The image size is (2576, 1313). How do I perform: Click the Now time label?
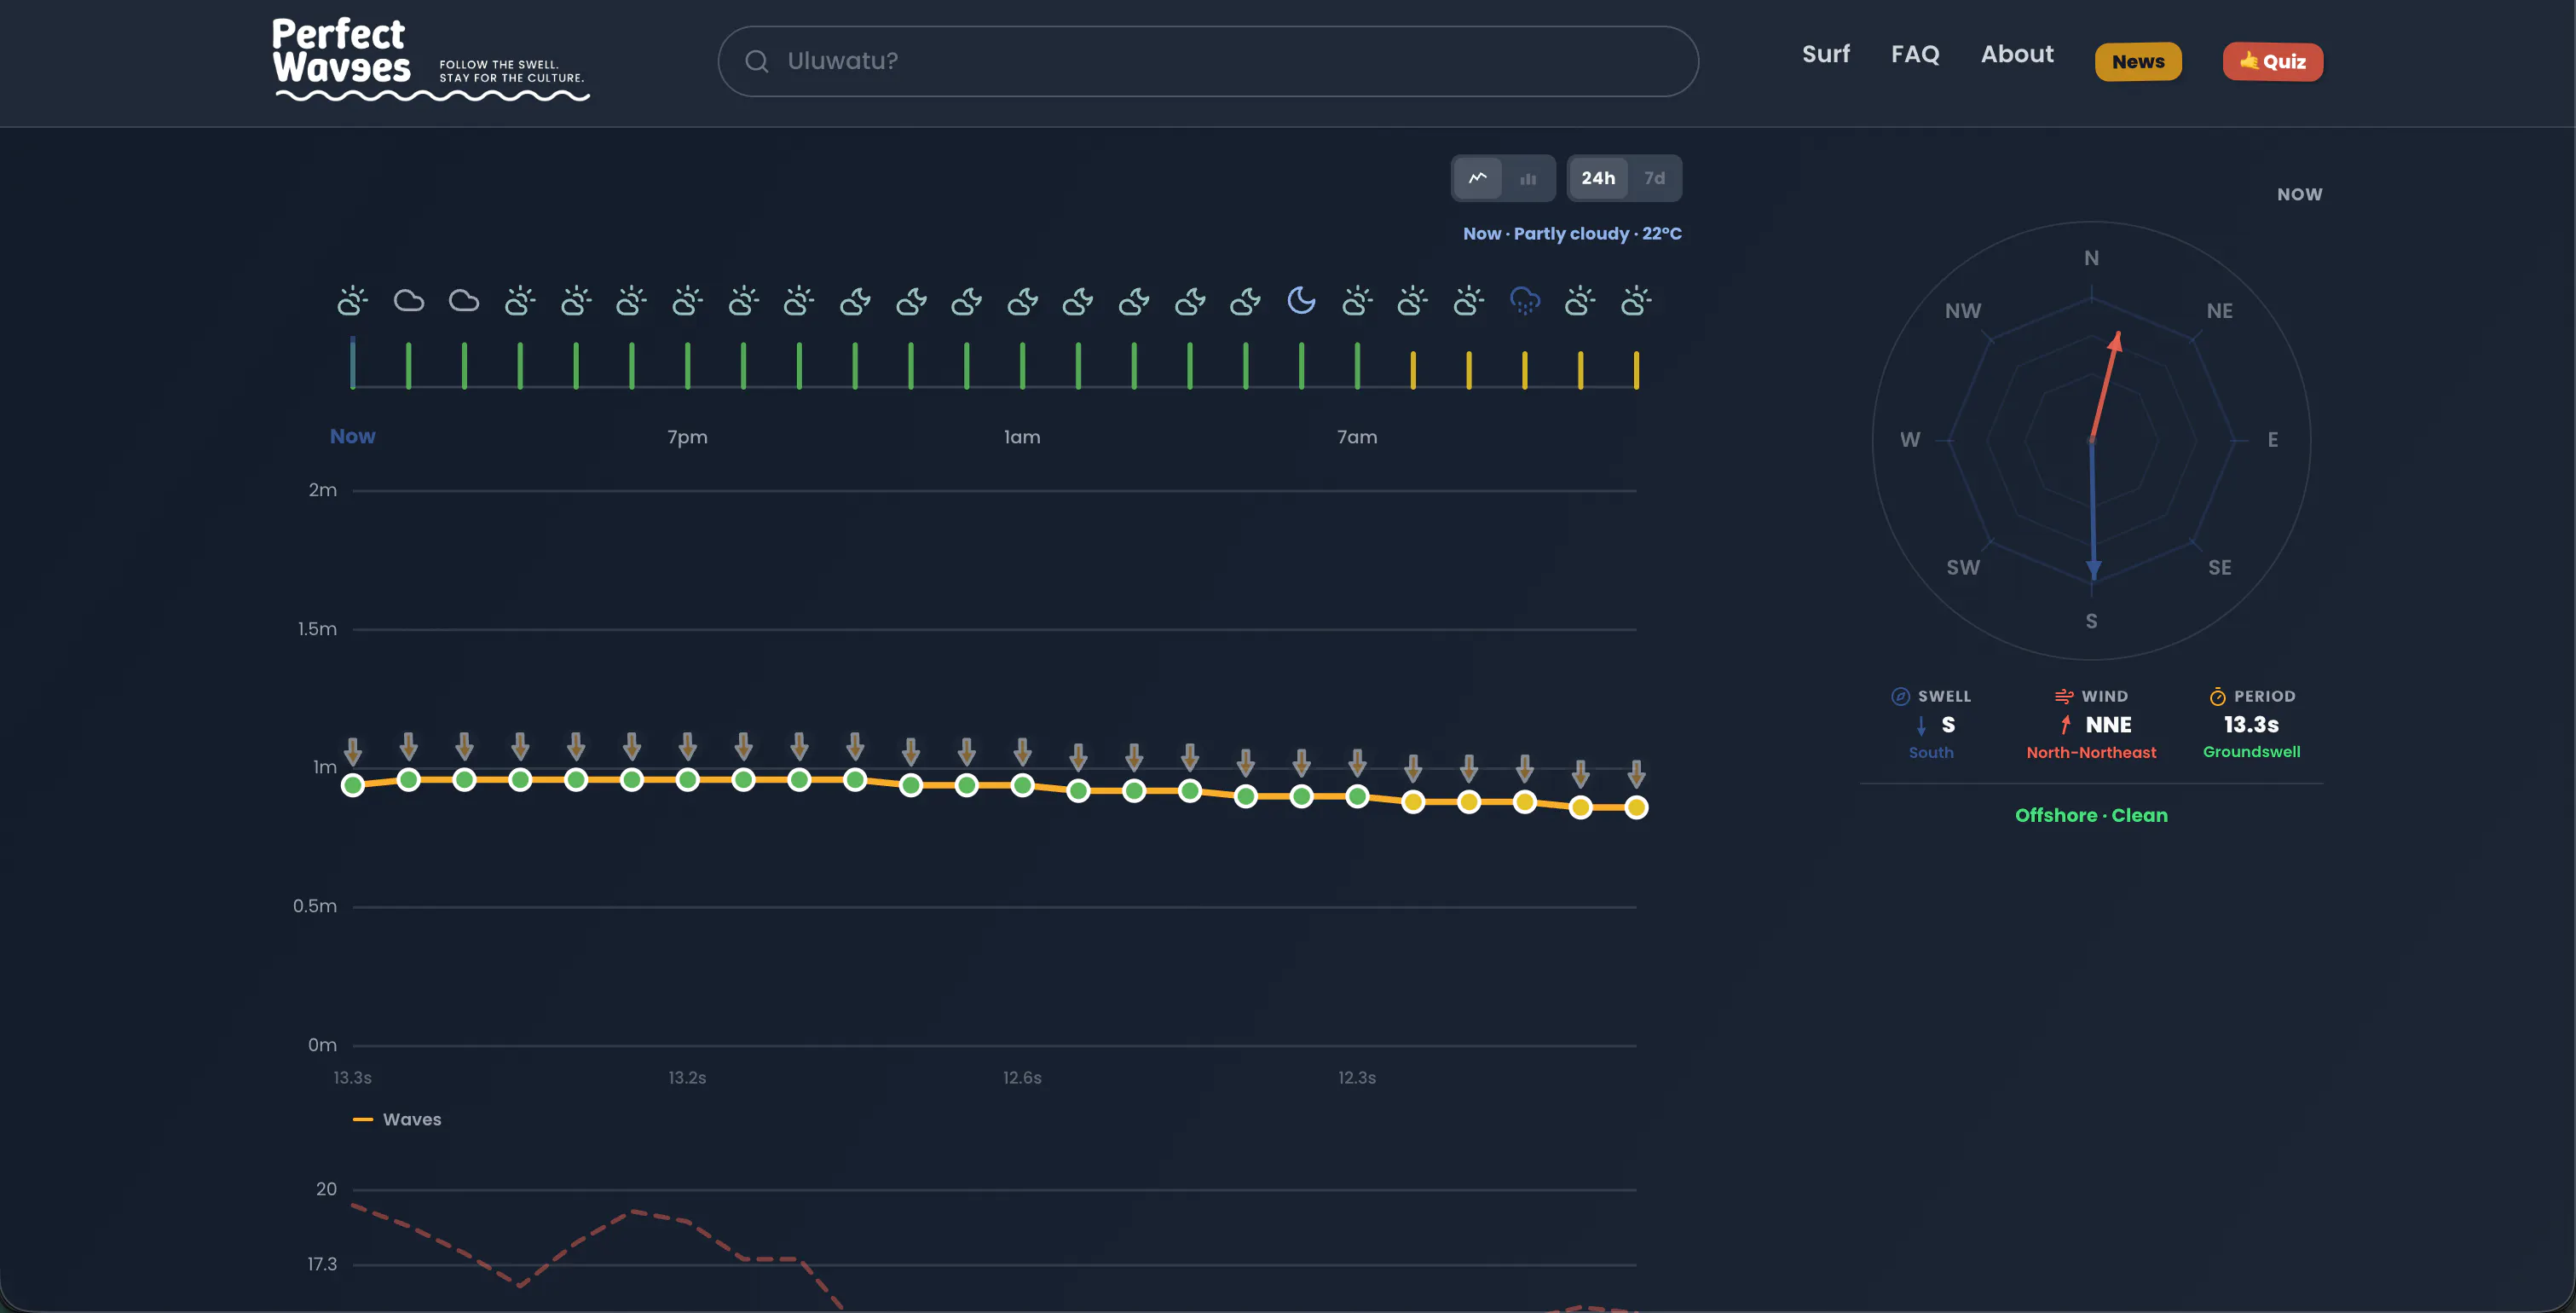[353, 436]
